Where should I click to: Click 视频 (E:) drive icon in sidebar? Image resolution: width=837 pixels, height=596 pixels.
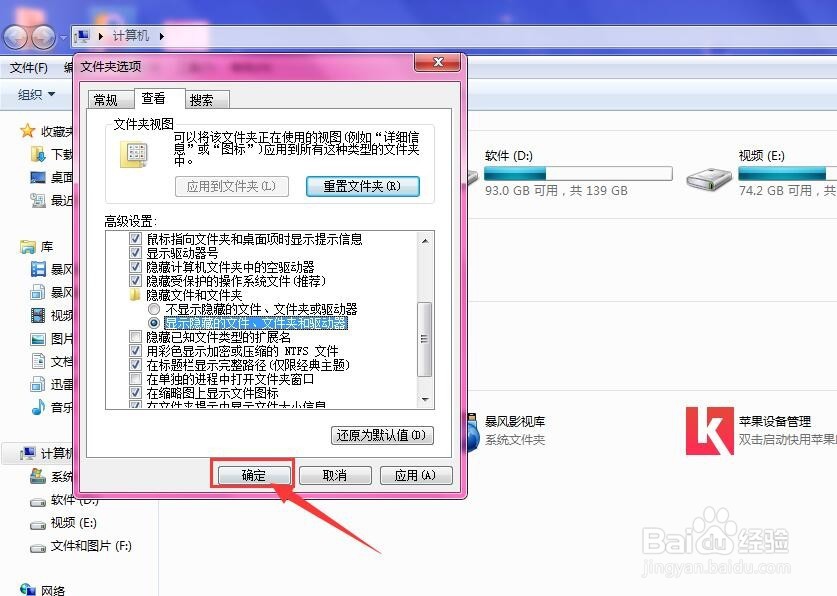(38, 525)
